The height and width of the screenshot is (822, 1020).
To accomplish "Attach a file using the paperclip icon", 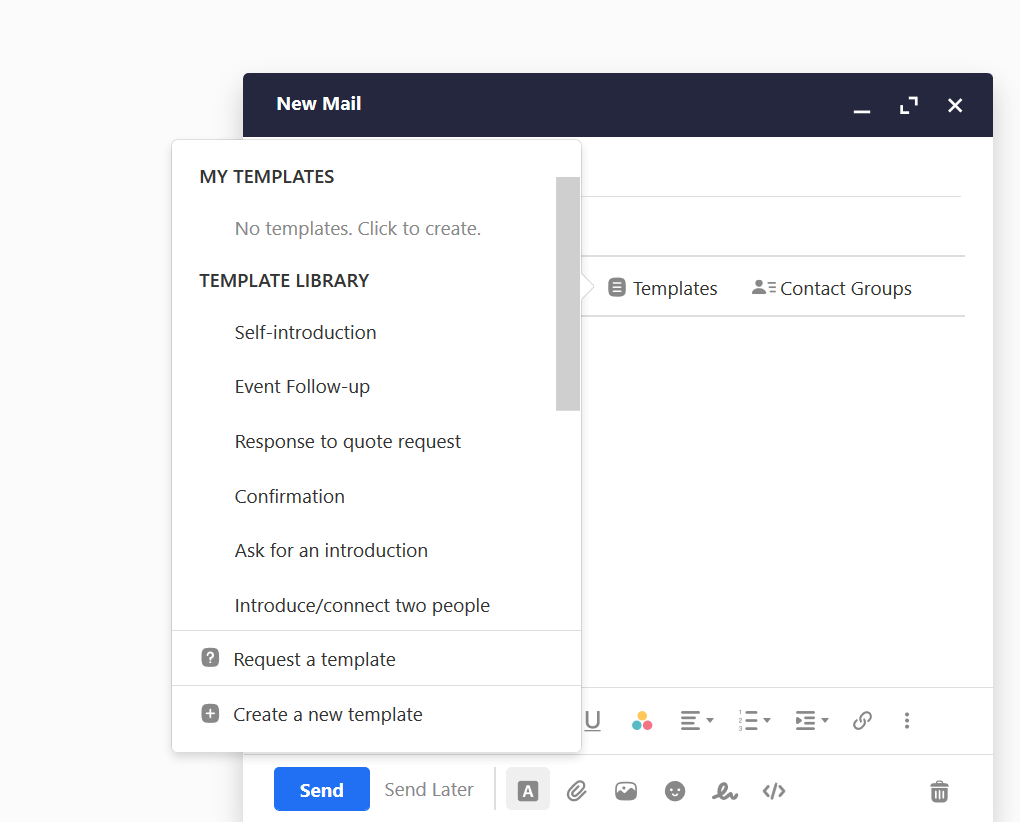I will tap(577, 791).
